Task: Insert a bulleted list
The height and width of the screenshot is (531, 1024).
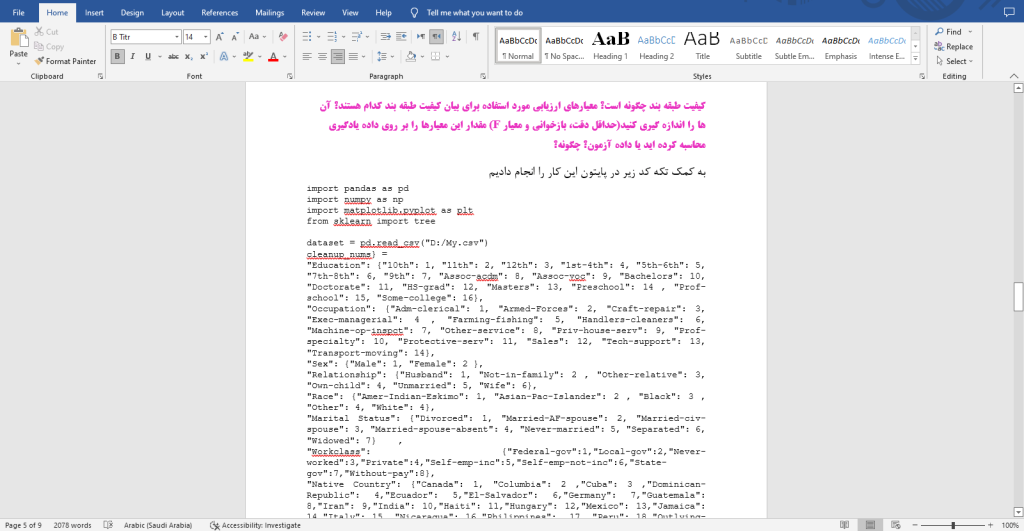Action: pyautogui.click(x=307, y=37)
